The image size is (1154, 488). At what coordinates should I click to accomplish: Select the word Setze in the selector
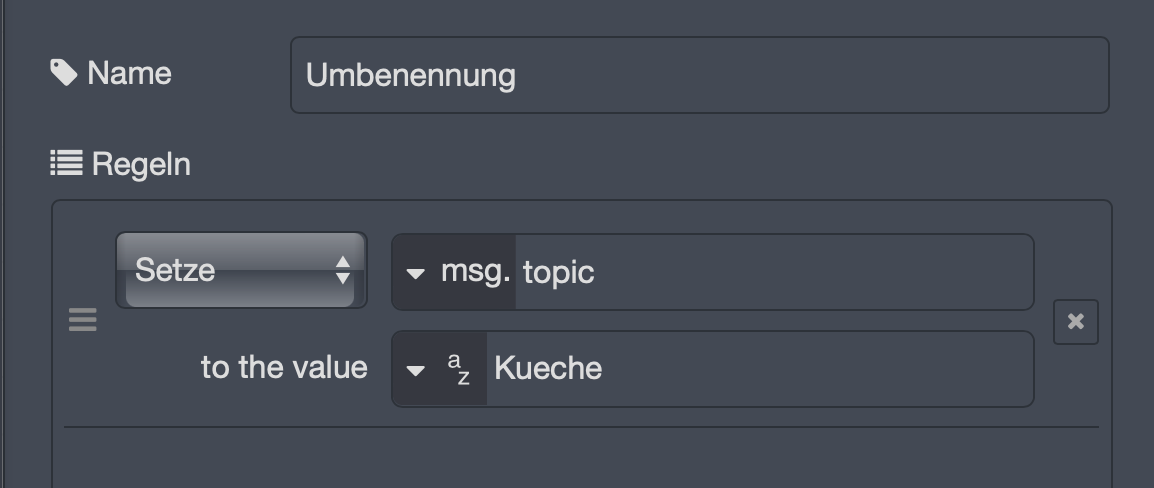click(x=175, y=270)
